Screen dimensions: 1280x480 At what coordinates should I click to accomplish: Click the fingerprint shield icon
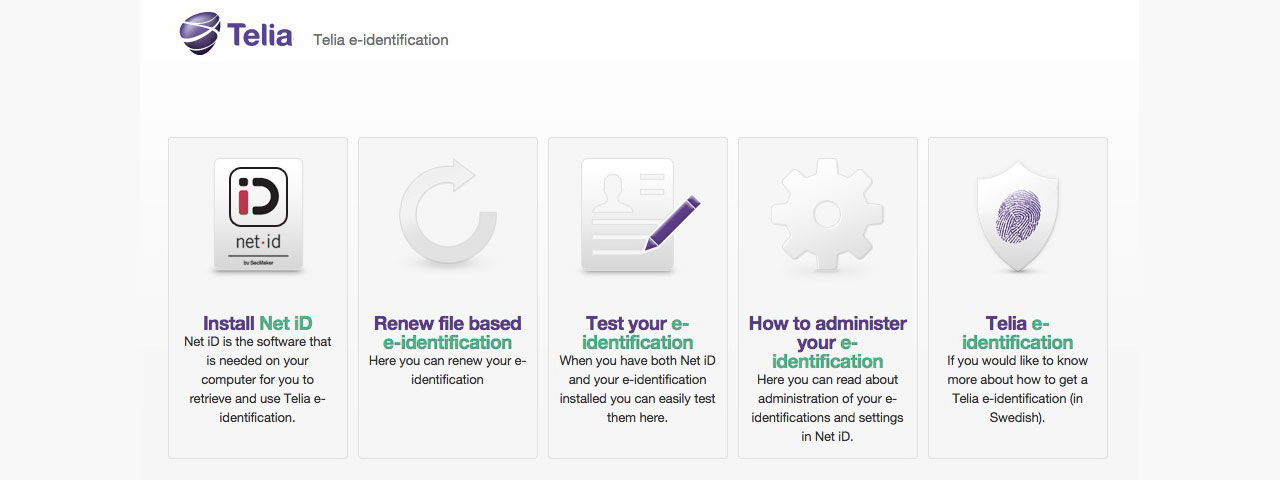1017,215
